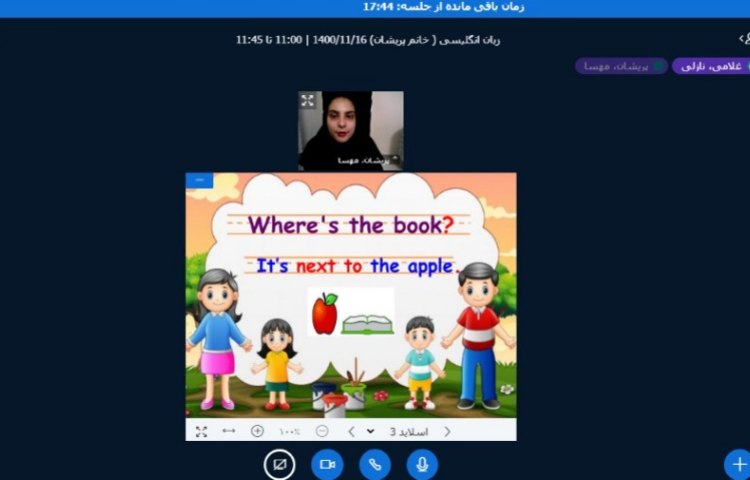Click the left-pointing slide navigation arrow
The width and height of the screenshot is (750, 480).
click(351, 431)
